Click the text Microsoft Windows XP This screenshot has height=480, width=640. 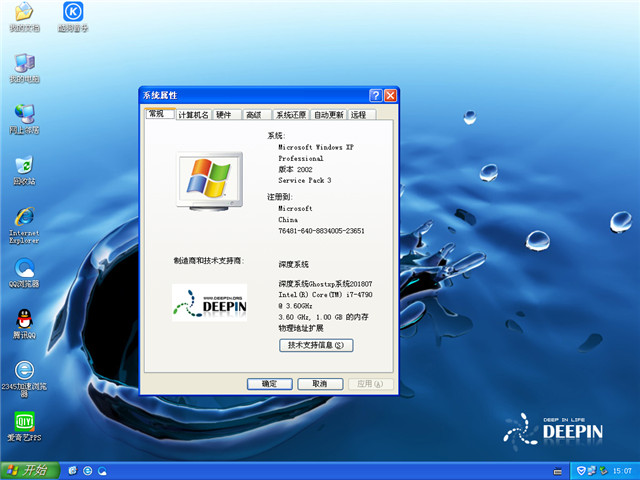coord(316,147)
